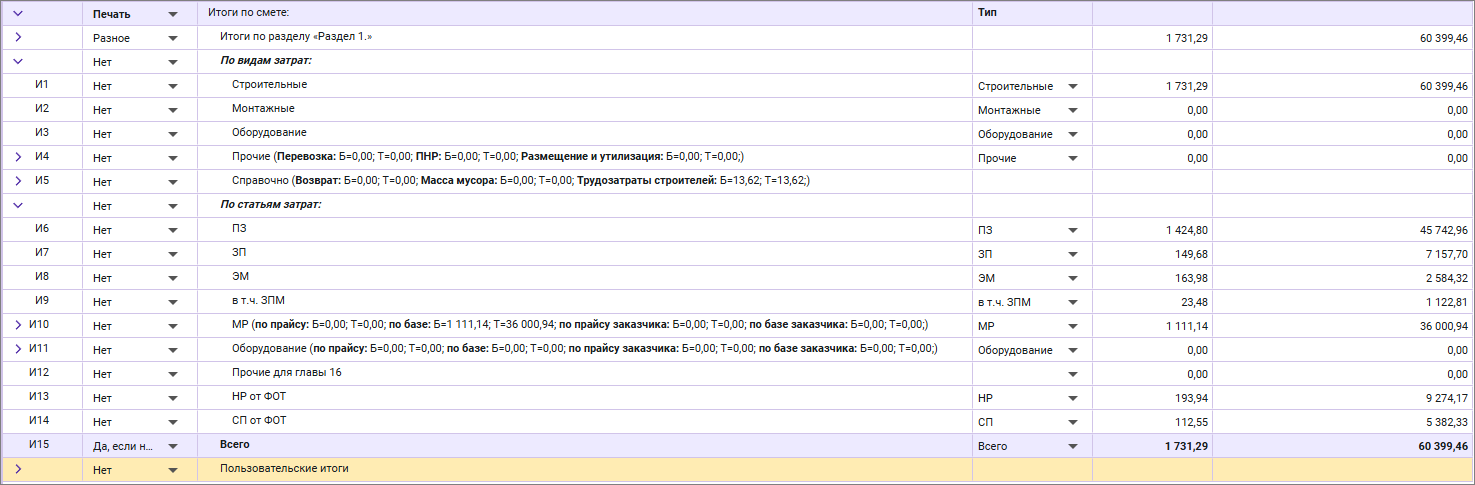Open 'Печать' column header dropdown

point(173,15)
